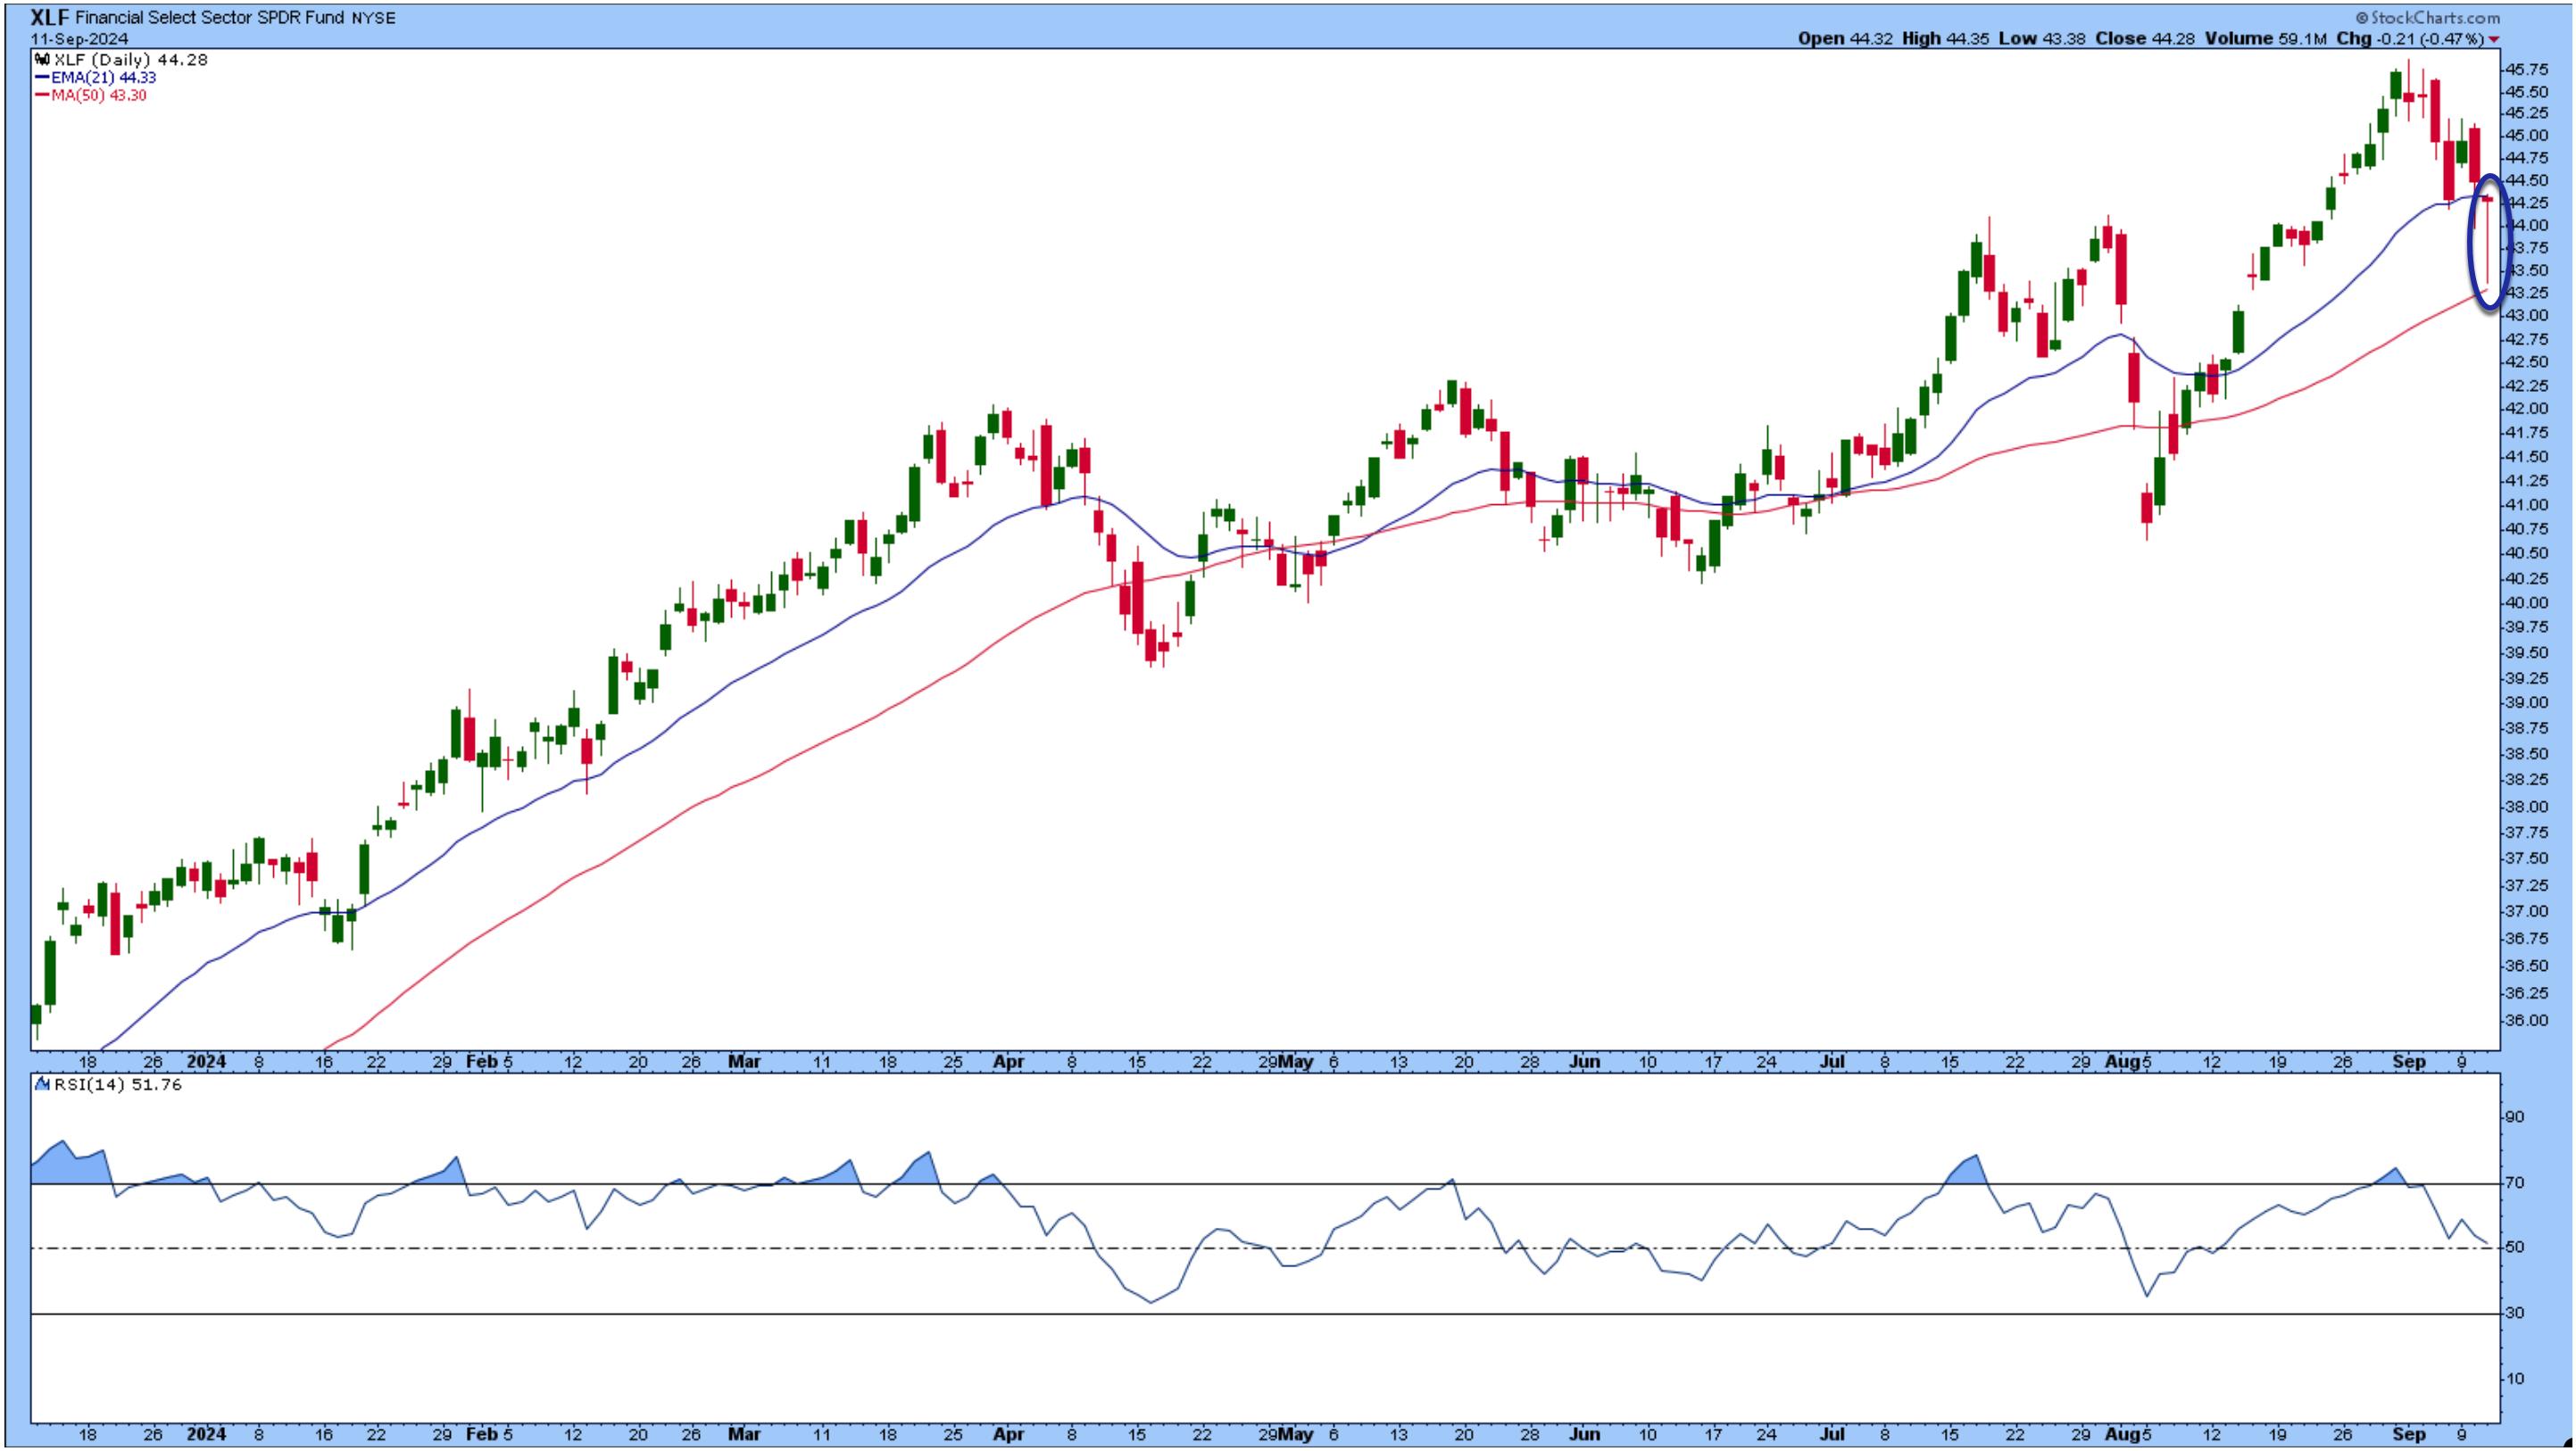Click the bold XLF ticker in the header
The height and width of the screenshot is (1451, 2576).
coord(50,18)
